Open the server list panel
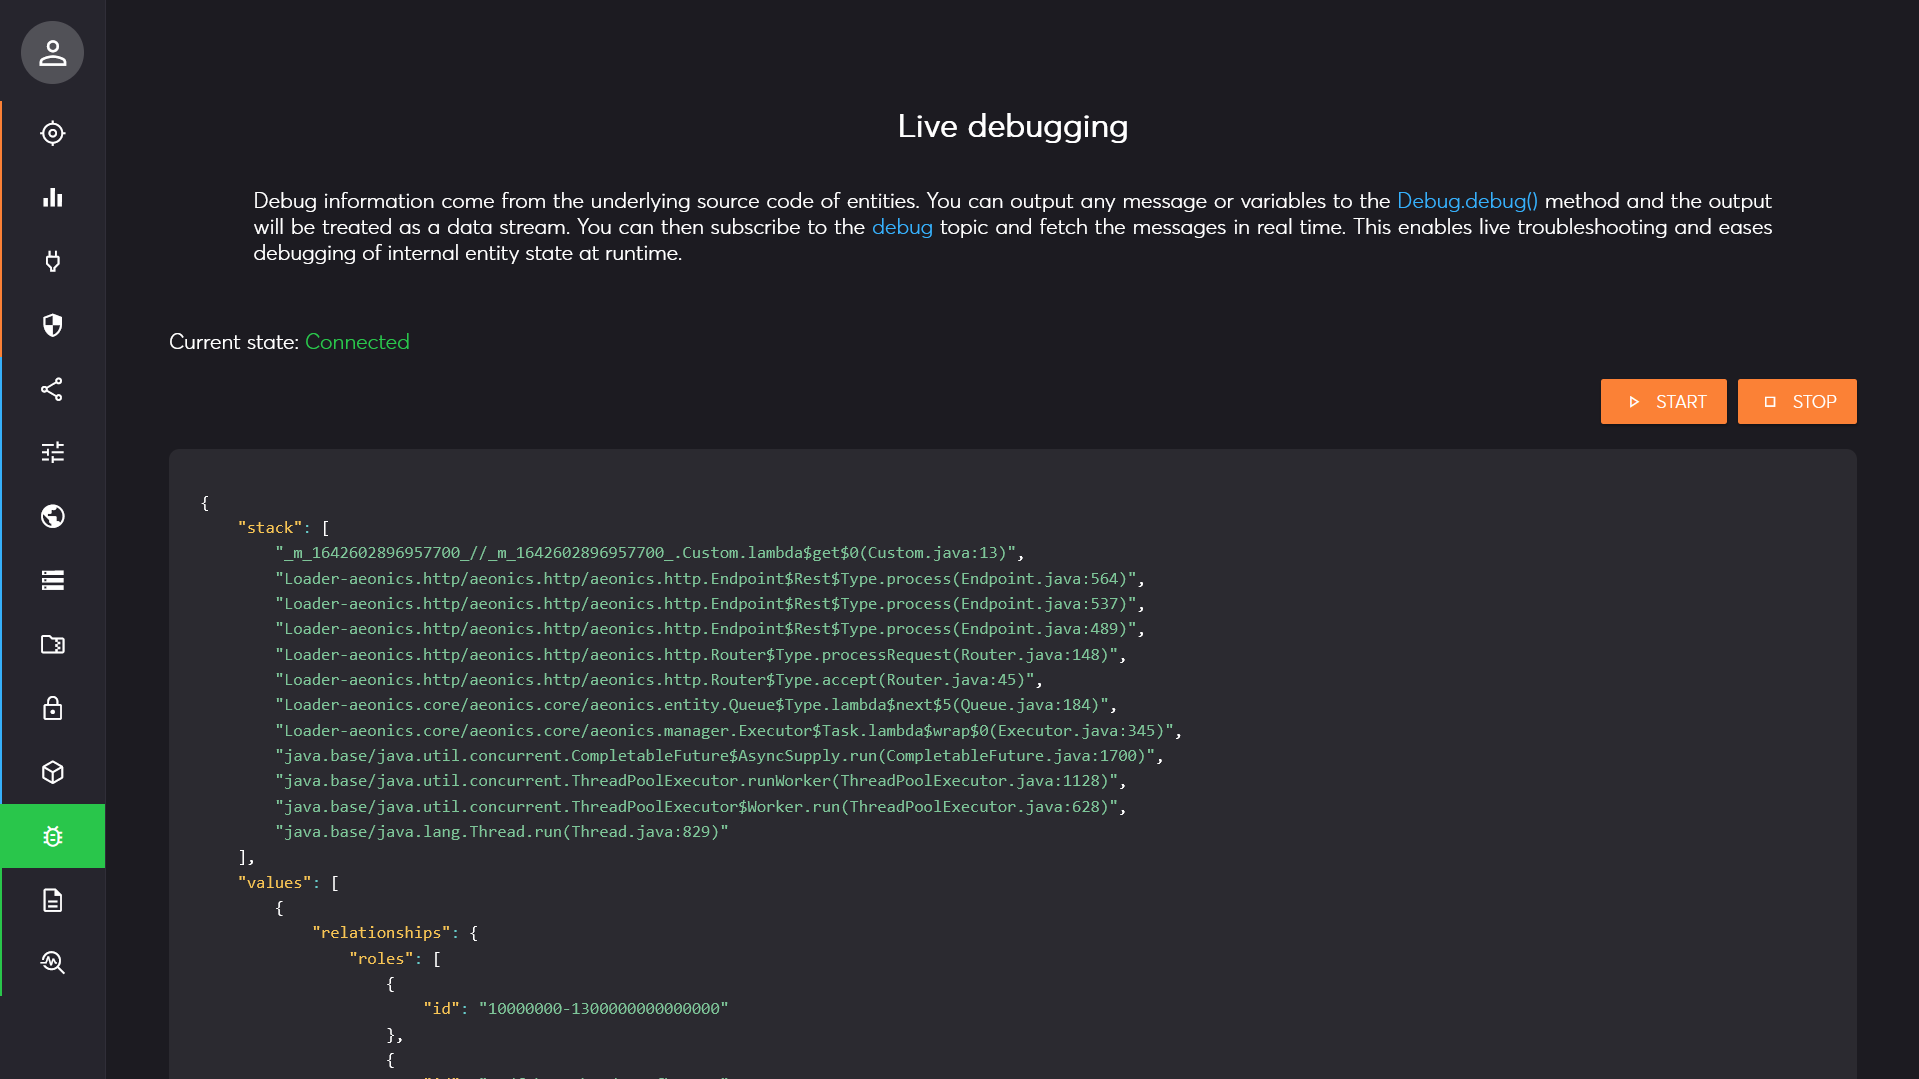The width and height of the screenshot is (1919, 1079). [51, 581]
